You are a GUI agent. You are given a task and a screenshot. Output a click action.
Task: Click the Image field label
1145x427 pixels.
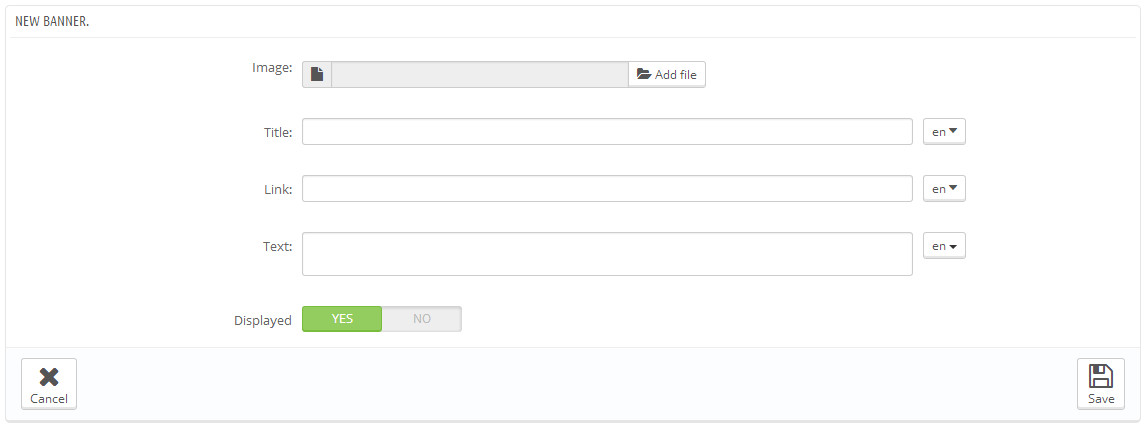tap(271, 68)
